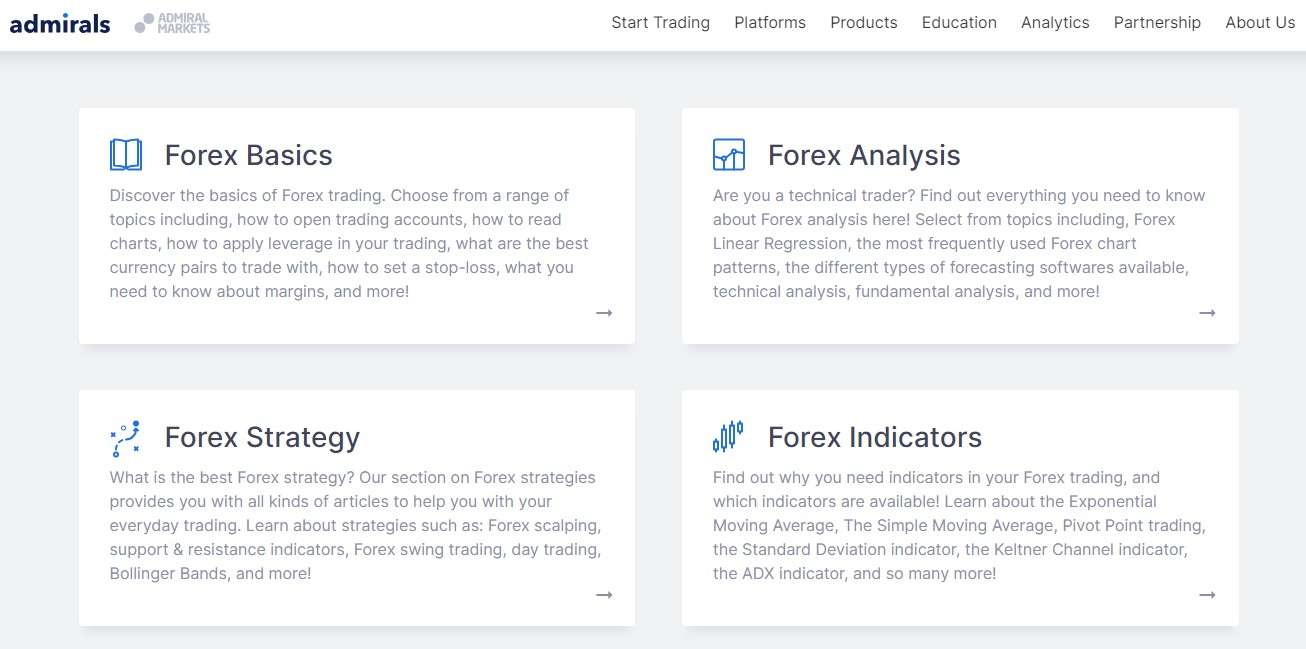Image resolution: width=1306 pixels, height=649 pixels.
Task: Open the Forex Basics heading link
Action: [248, 155]
